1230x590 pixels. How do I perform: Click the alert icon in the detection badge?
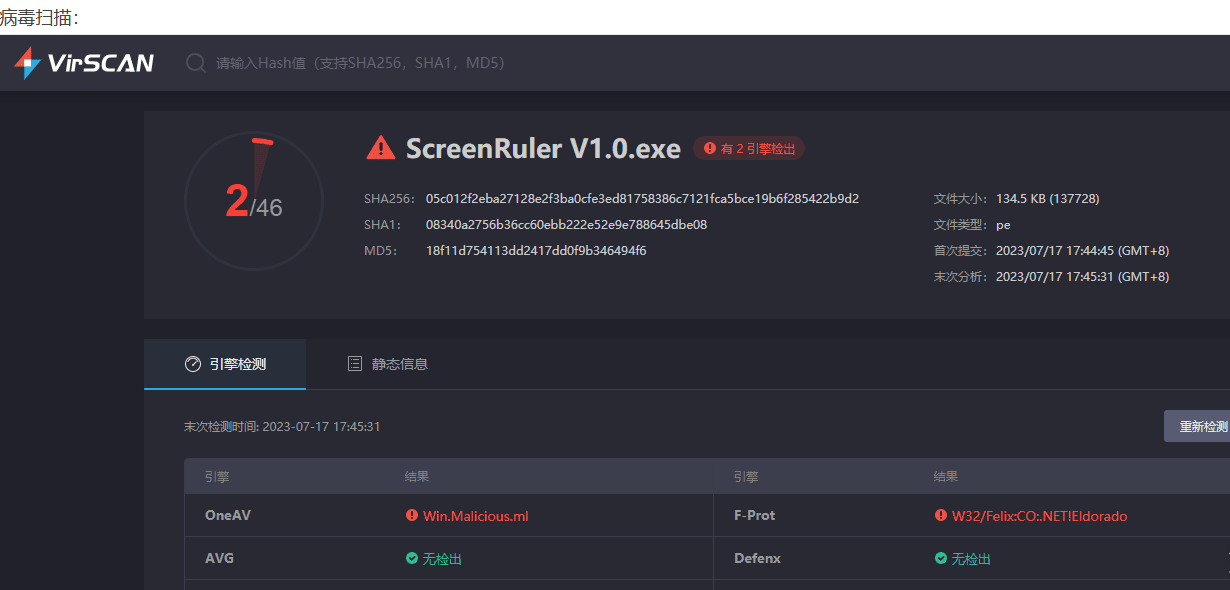[710, 148]
